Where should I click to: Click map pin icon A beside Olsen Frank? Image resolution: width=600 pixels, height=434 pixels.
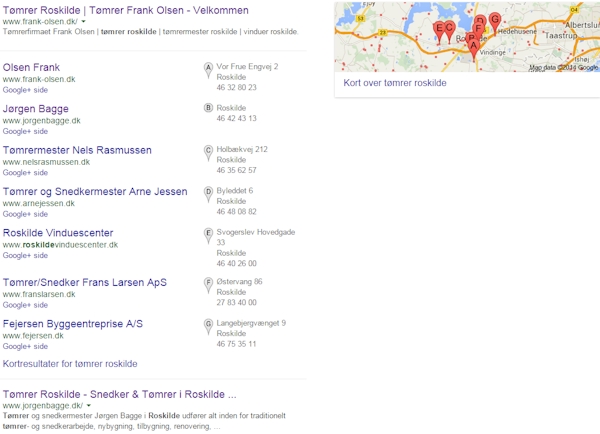(208, 70)
